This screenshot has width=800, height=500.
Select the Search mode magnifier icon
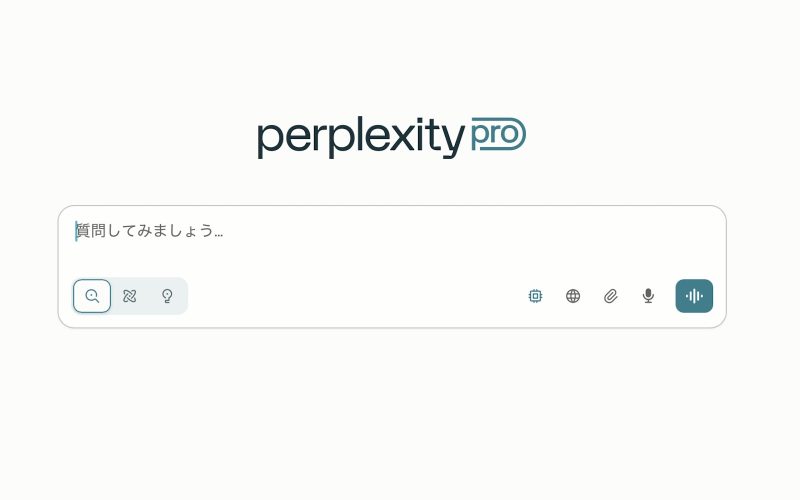[x=92, y=296]
